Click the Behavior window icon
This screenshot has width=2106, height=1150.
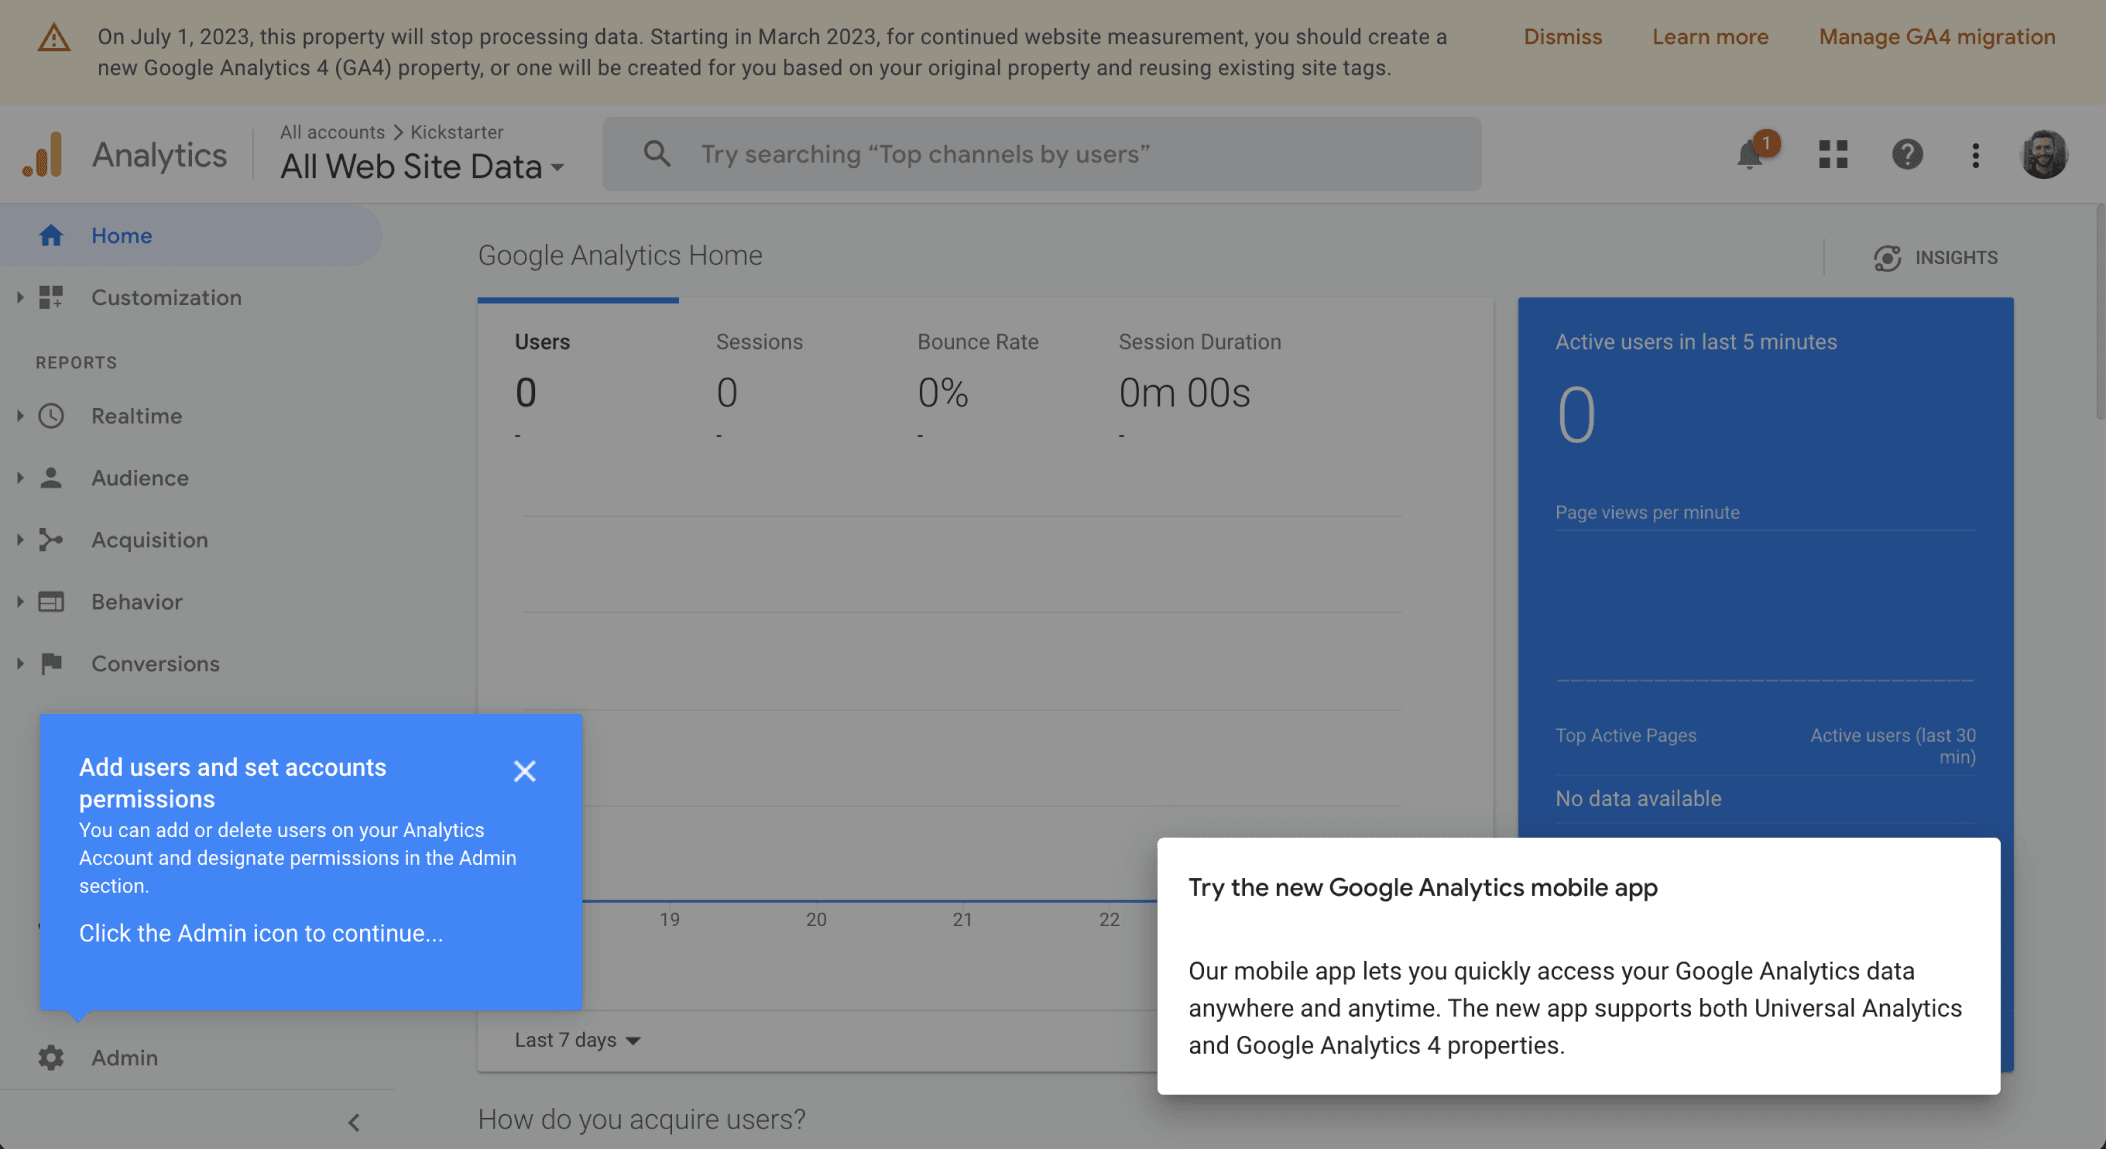click(x=51, y=602)
